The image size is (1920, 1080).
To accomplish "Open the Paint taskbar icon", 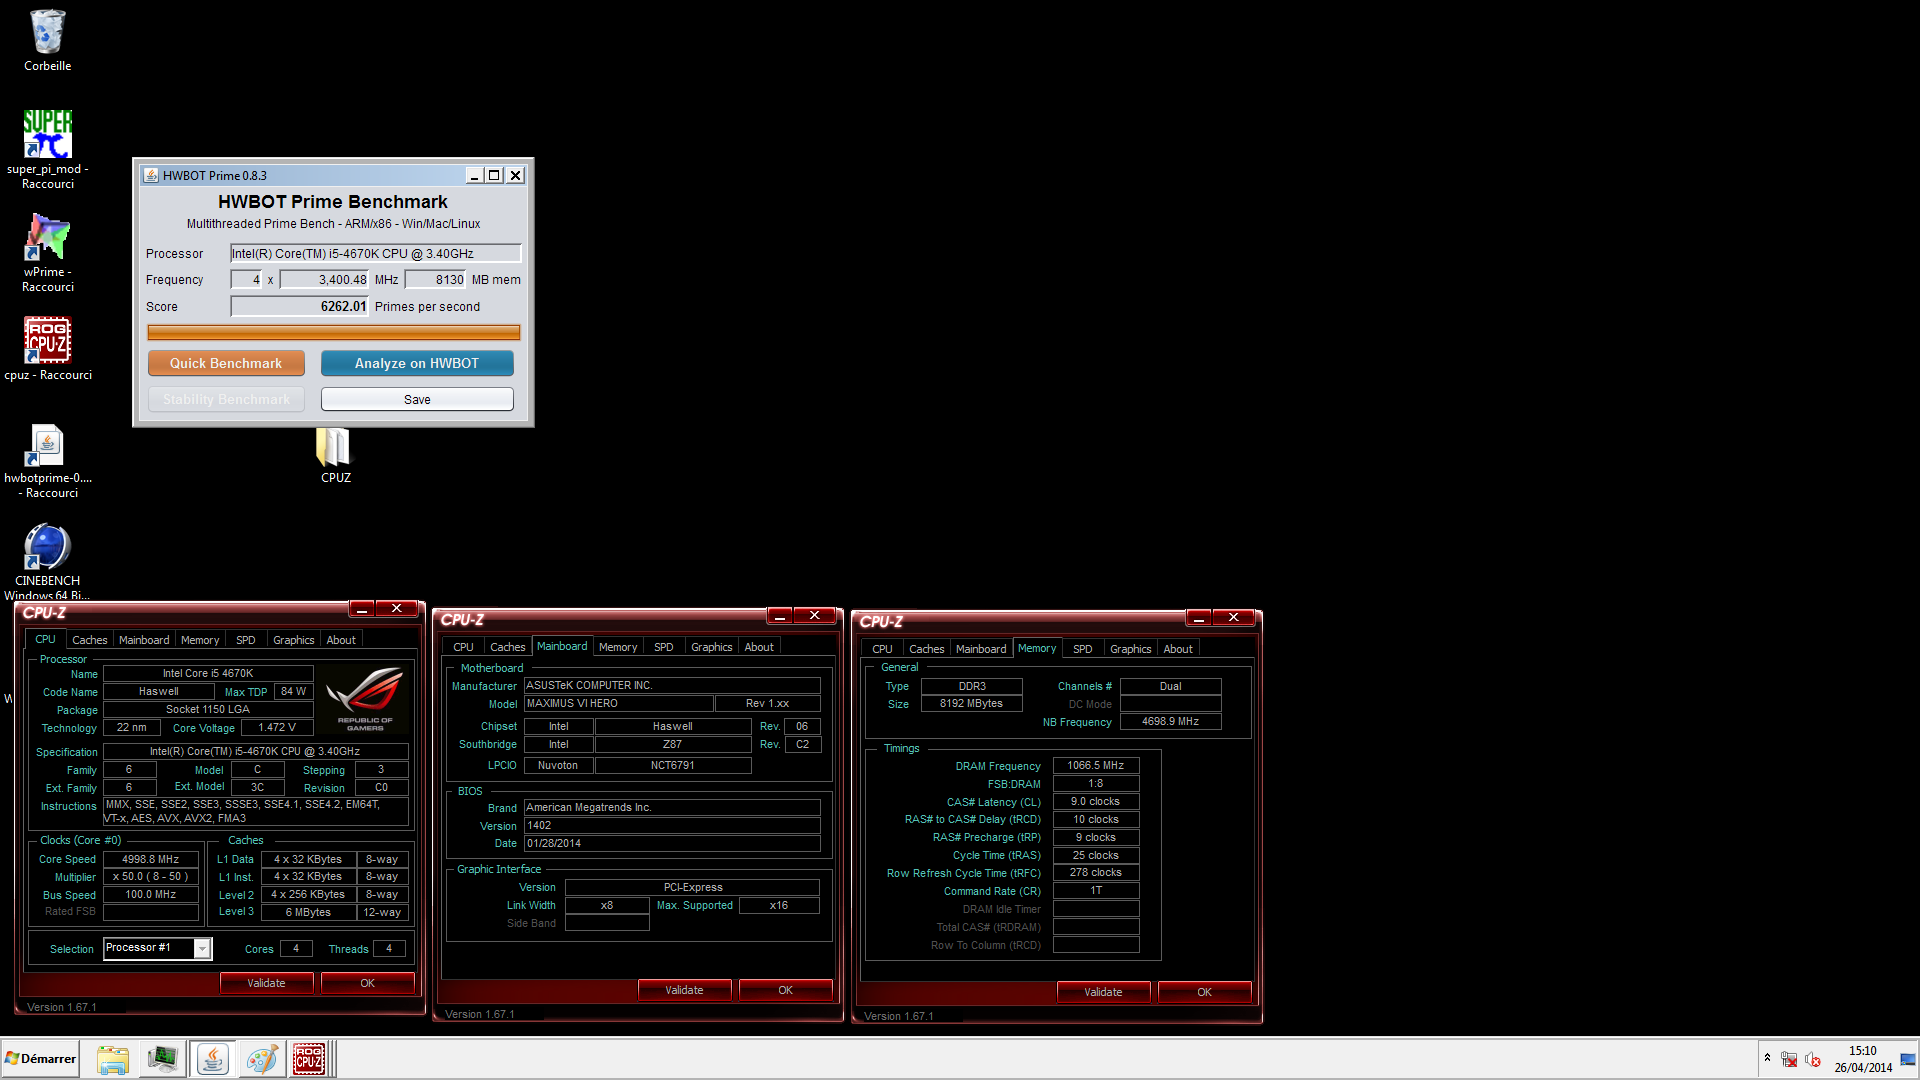I will point(262,1059).
